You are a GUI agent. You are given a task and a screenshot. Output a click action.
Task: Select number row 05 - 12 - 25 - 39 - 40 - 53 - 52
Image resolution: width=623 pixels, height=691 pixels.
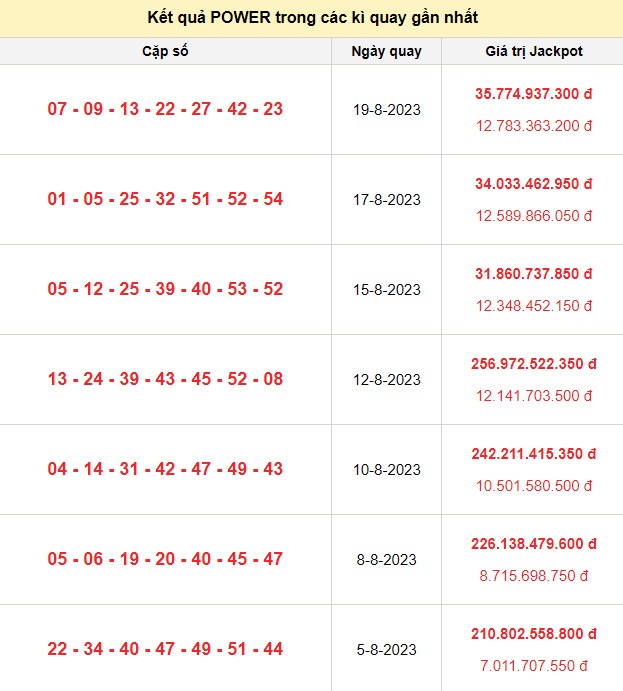165,289
